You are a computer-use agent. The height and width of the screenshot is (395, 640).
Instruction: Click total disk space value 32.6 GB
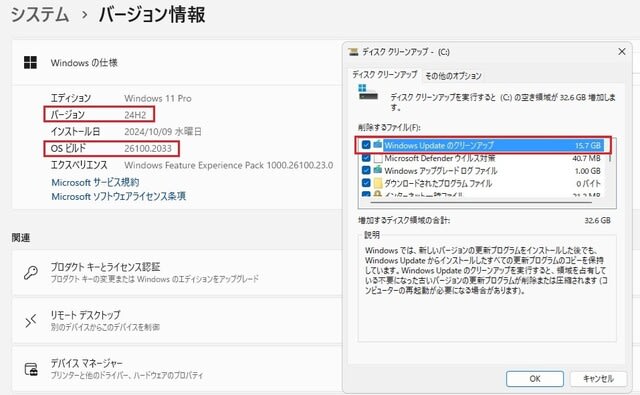(x=598, y=220)
